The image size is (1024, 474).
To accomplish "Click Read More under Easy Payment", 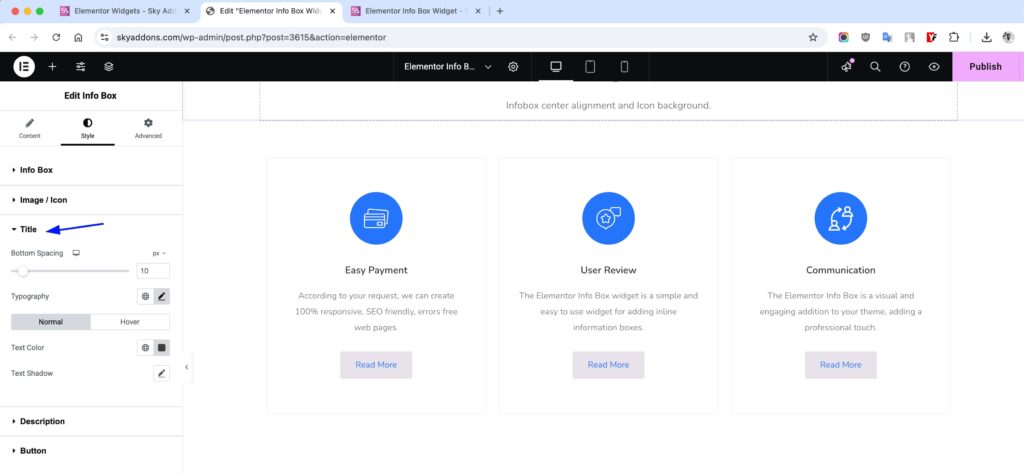I will pos(376,365).
